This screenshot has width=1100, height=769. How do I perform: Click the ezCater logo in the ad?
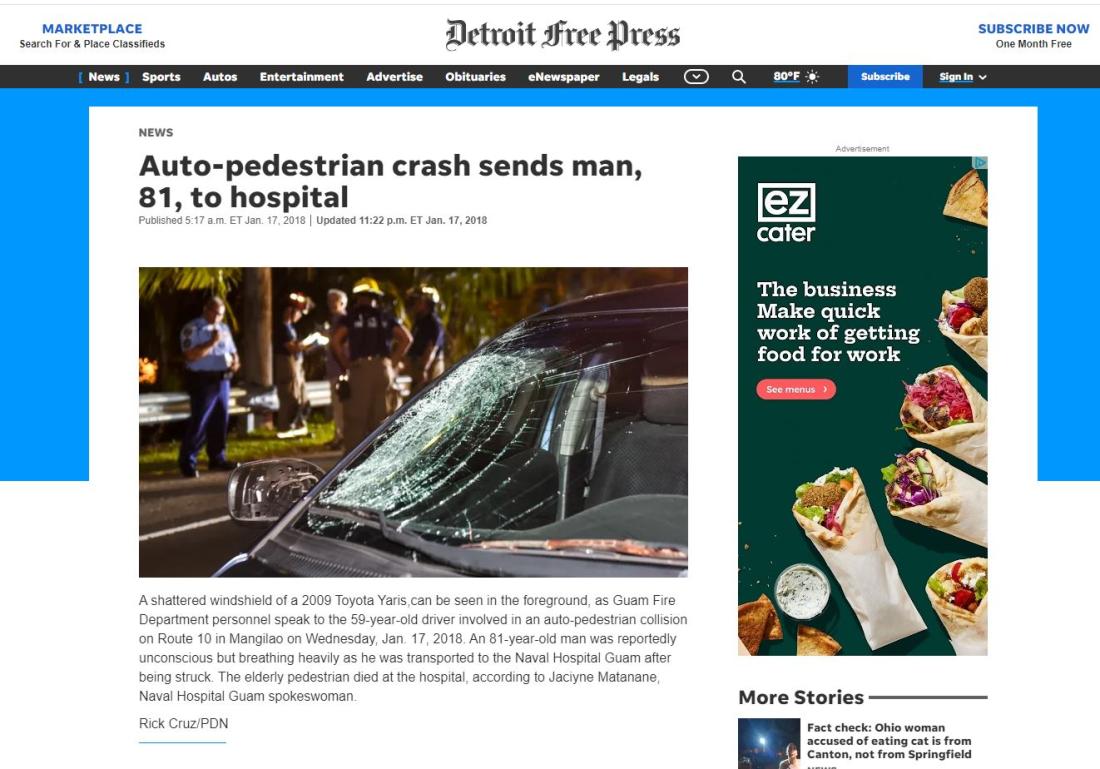click(x=786, y=213)
